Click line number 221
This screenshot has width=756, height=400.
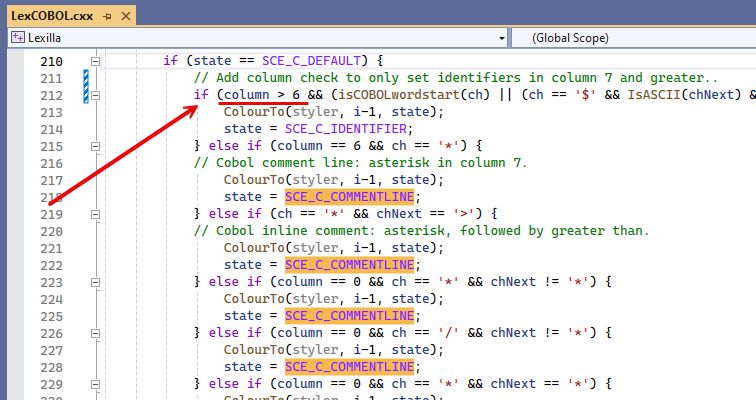(x=52, y=249)
